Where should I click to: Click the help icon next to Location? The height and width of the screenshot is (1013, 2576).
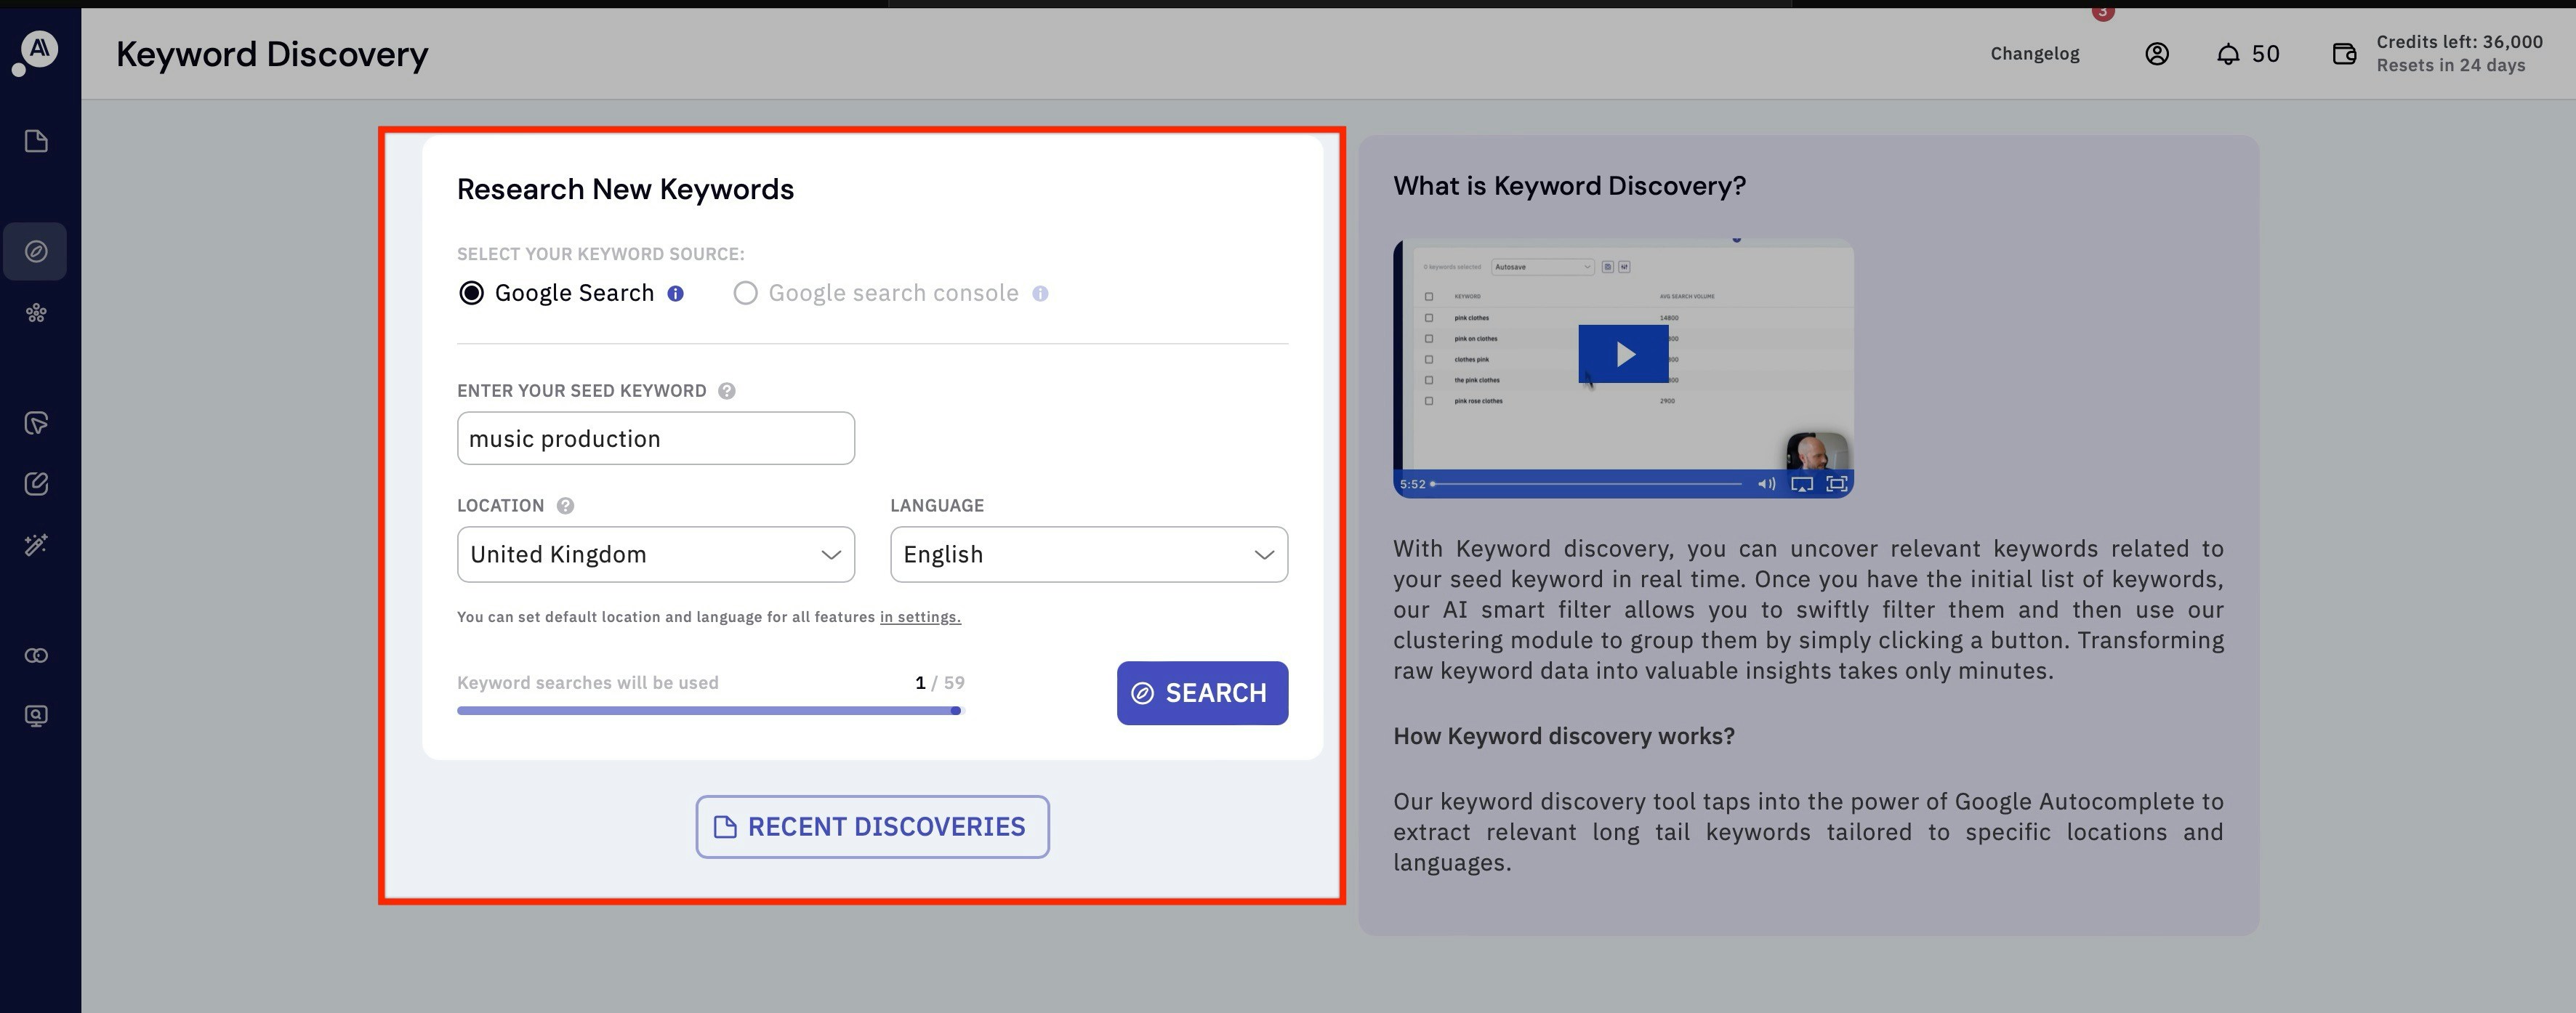click(565, 506)
